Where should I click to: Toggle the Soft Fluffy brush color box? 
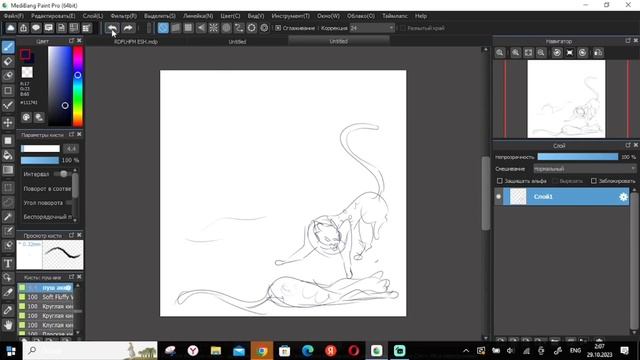[22, 297]
